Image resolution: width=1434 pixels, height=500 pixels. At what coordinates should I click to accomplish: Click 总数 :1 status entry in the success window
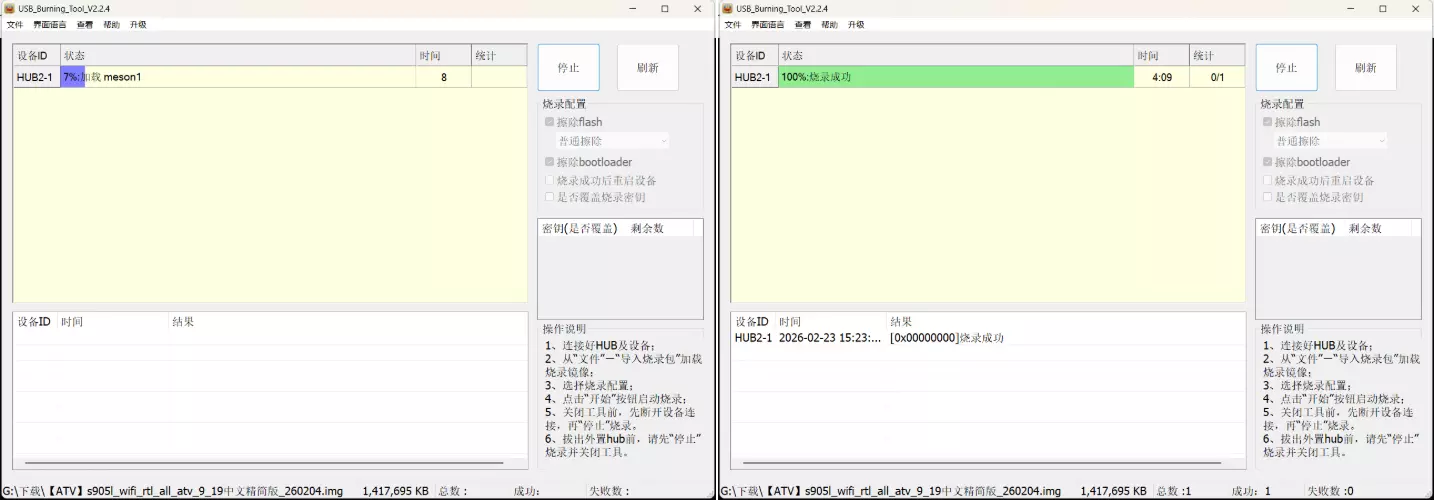coord(1172,491)
